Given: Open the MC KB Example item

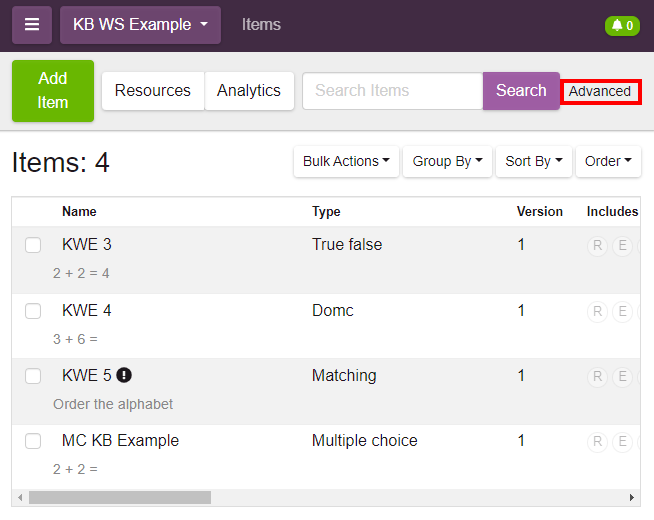Looking at the screenshot, I should coord(121,441).
